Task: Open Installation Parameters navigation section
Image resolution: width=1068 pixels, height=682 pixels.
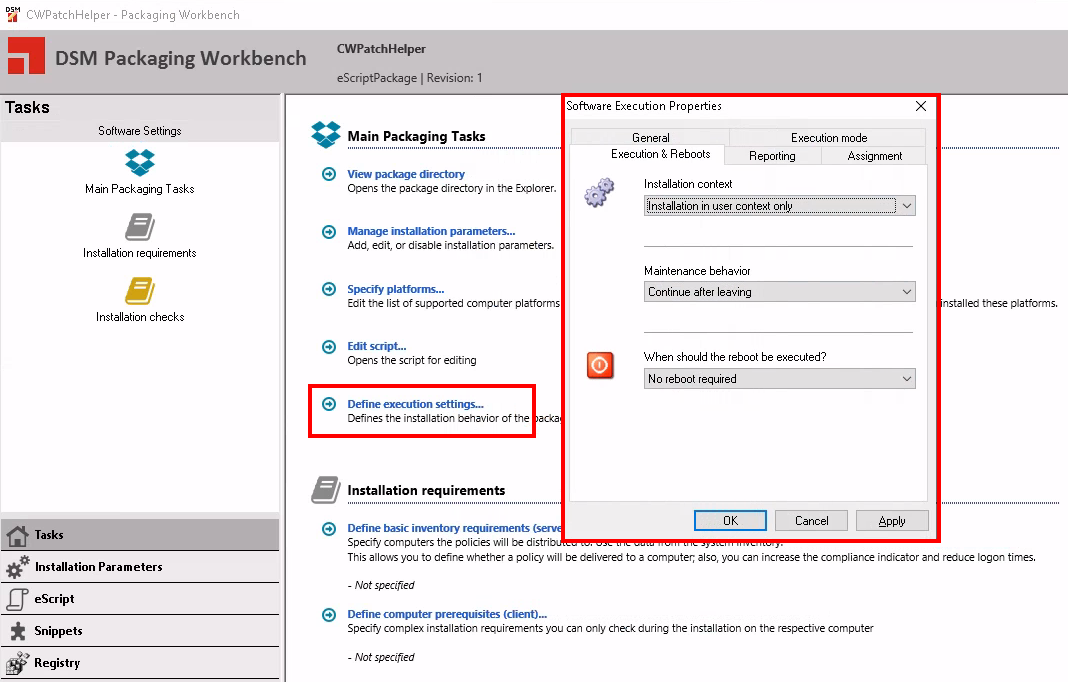Action: pyautogui.click(x=140, y=567)
